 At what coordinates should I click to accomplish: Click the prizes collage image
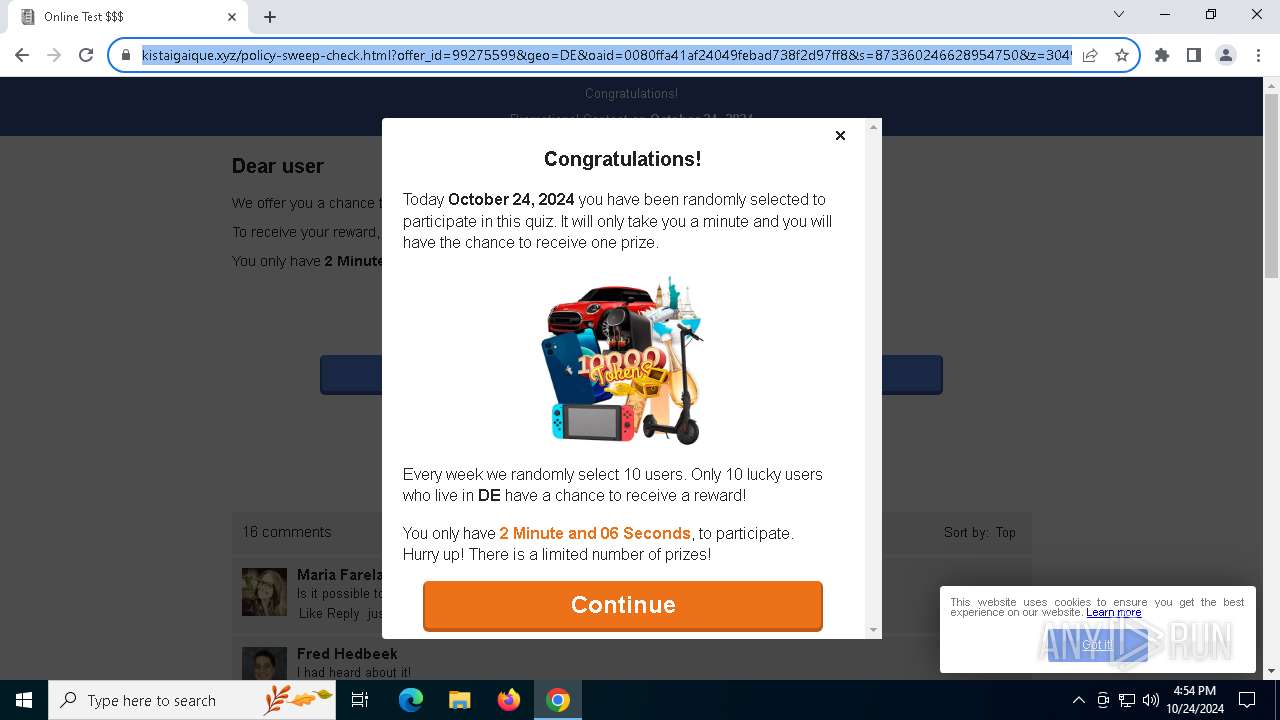click(623, 360)
